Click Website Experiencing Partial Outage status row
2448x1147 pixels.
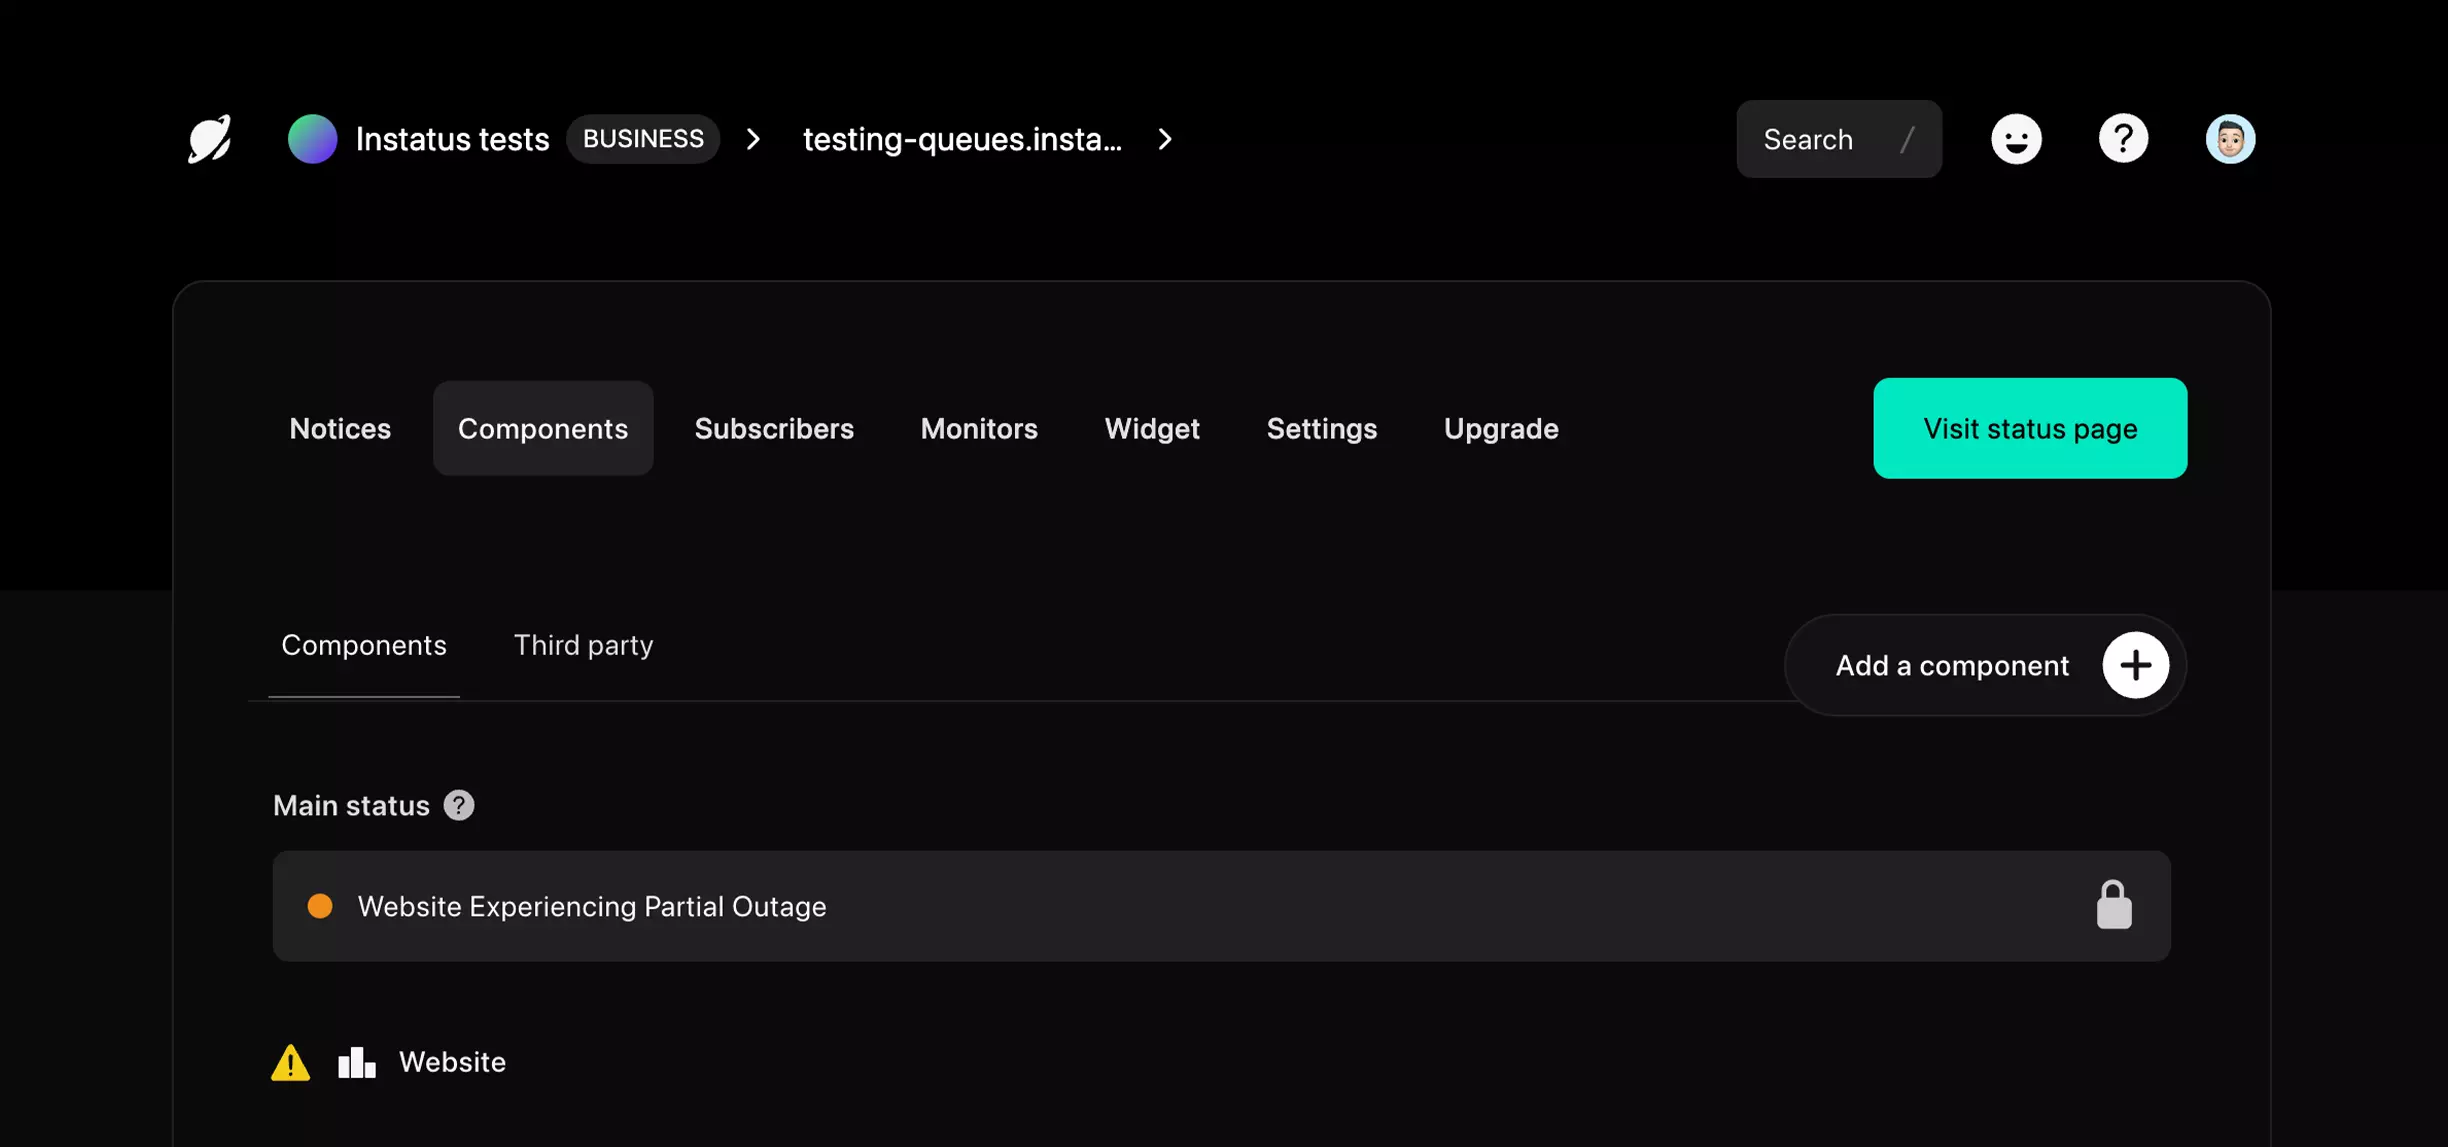pyautogui.click(x=1221, y=906)
